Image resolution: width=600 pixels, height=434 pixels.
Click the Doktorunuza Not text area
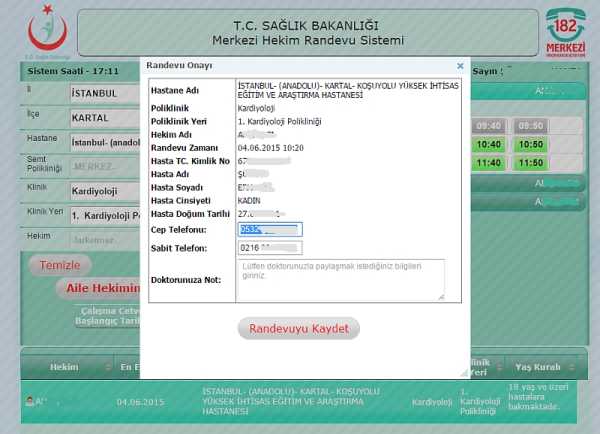[x=341, y=280]
